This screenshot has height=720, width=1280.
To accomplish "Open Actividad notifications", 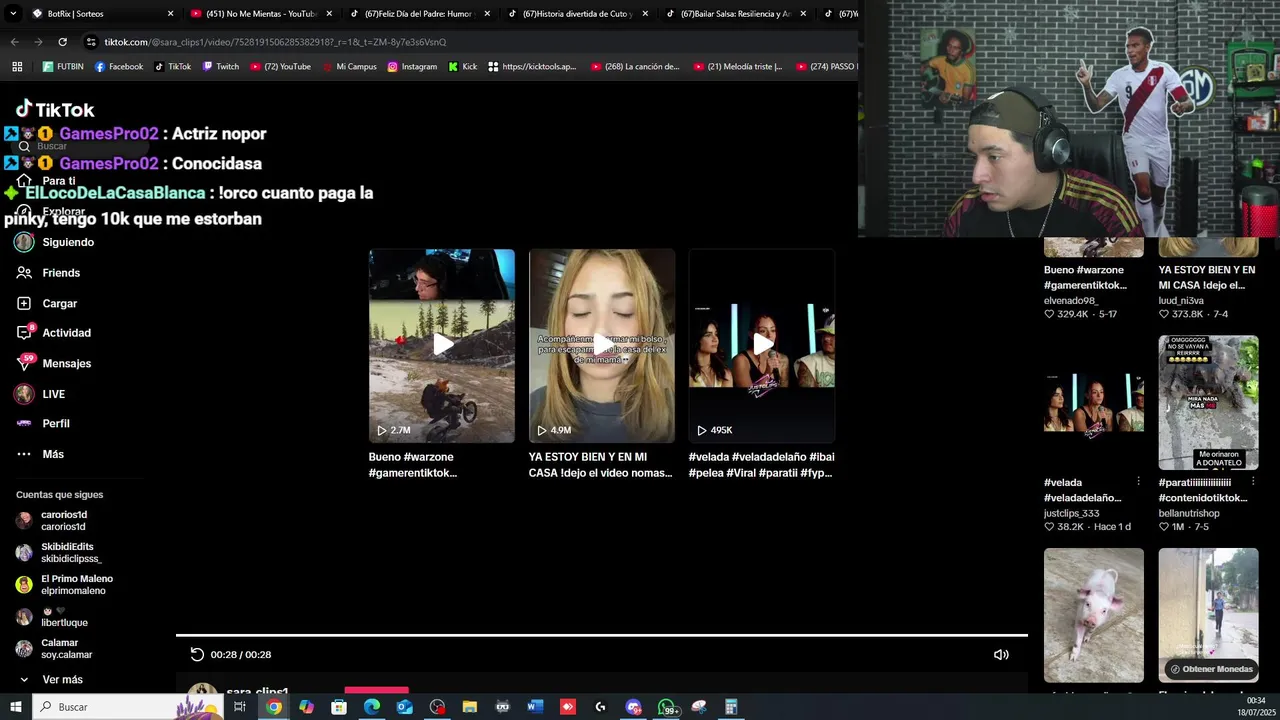I will (x=54, y=333).
